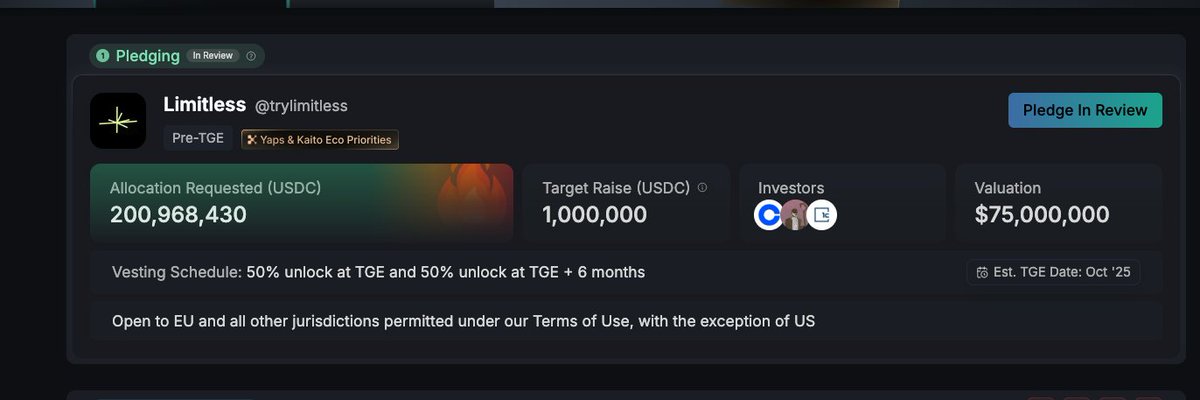The image size is (1200, 400).
Task: Click the middle investor avatar
Action: (x=795, y=215)
